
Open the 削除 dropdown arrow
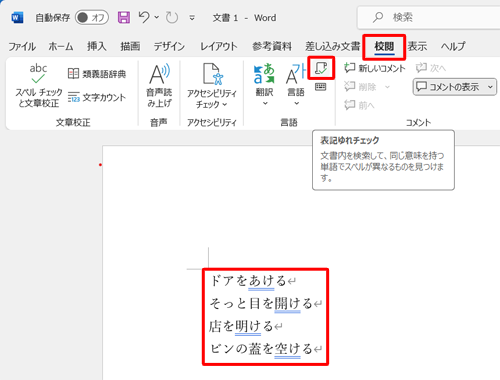387,87
